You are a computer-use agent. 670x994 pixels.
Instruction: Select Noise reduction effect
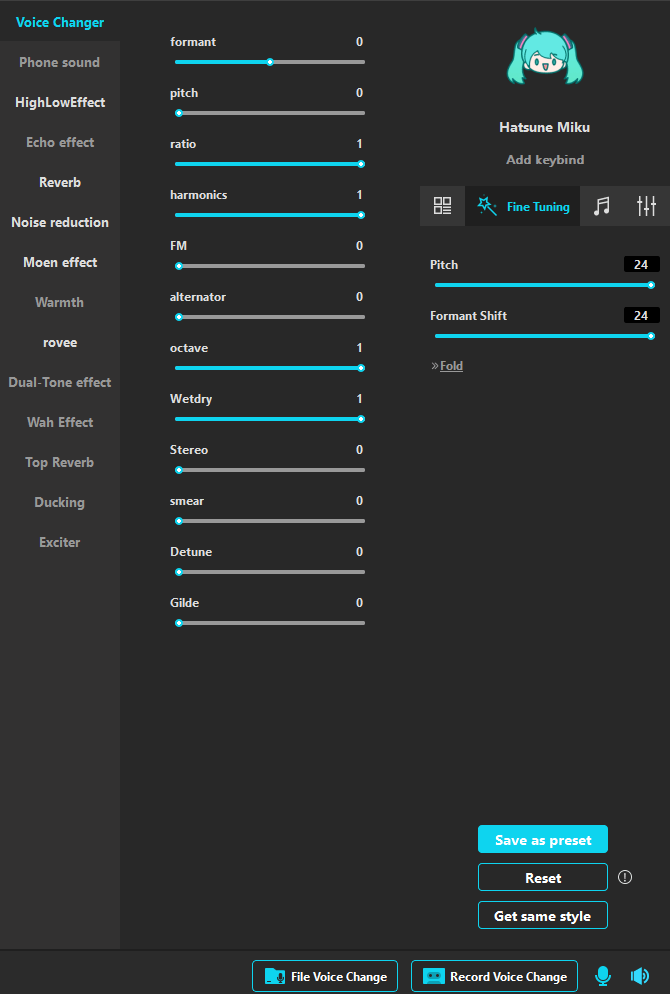click(x=60, y=222)
